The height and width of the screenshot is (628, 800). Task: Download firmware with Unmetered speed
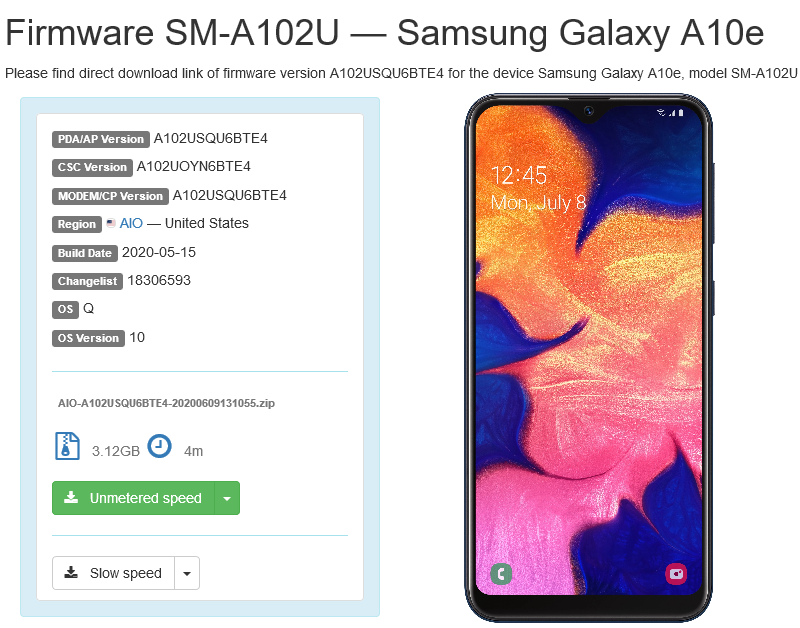(133, 498)
